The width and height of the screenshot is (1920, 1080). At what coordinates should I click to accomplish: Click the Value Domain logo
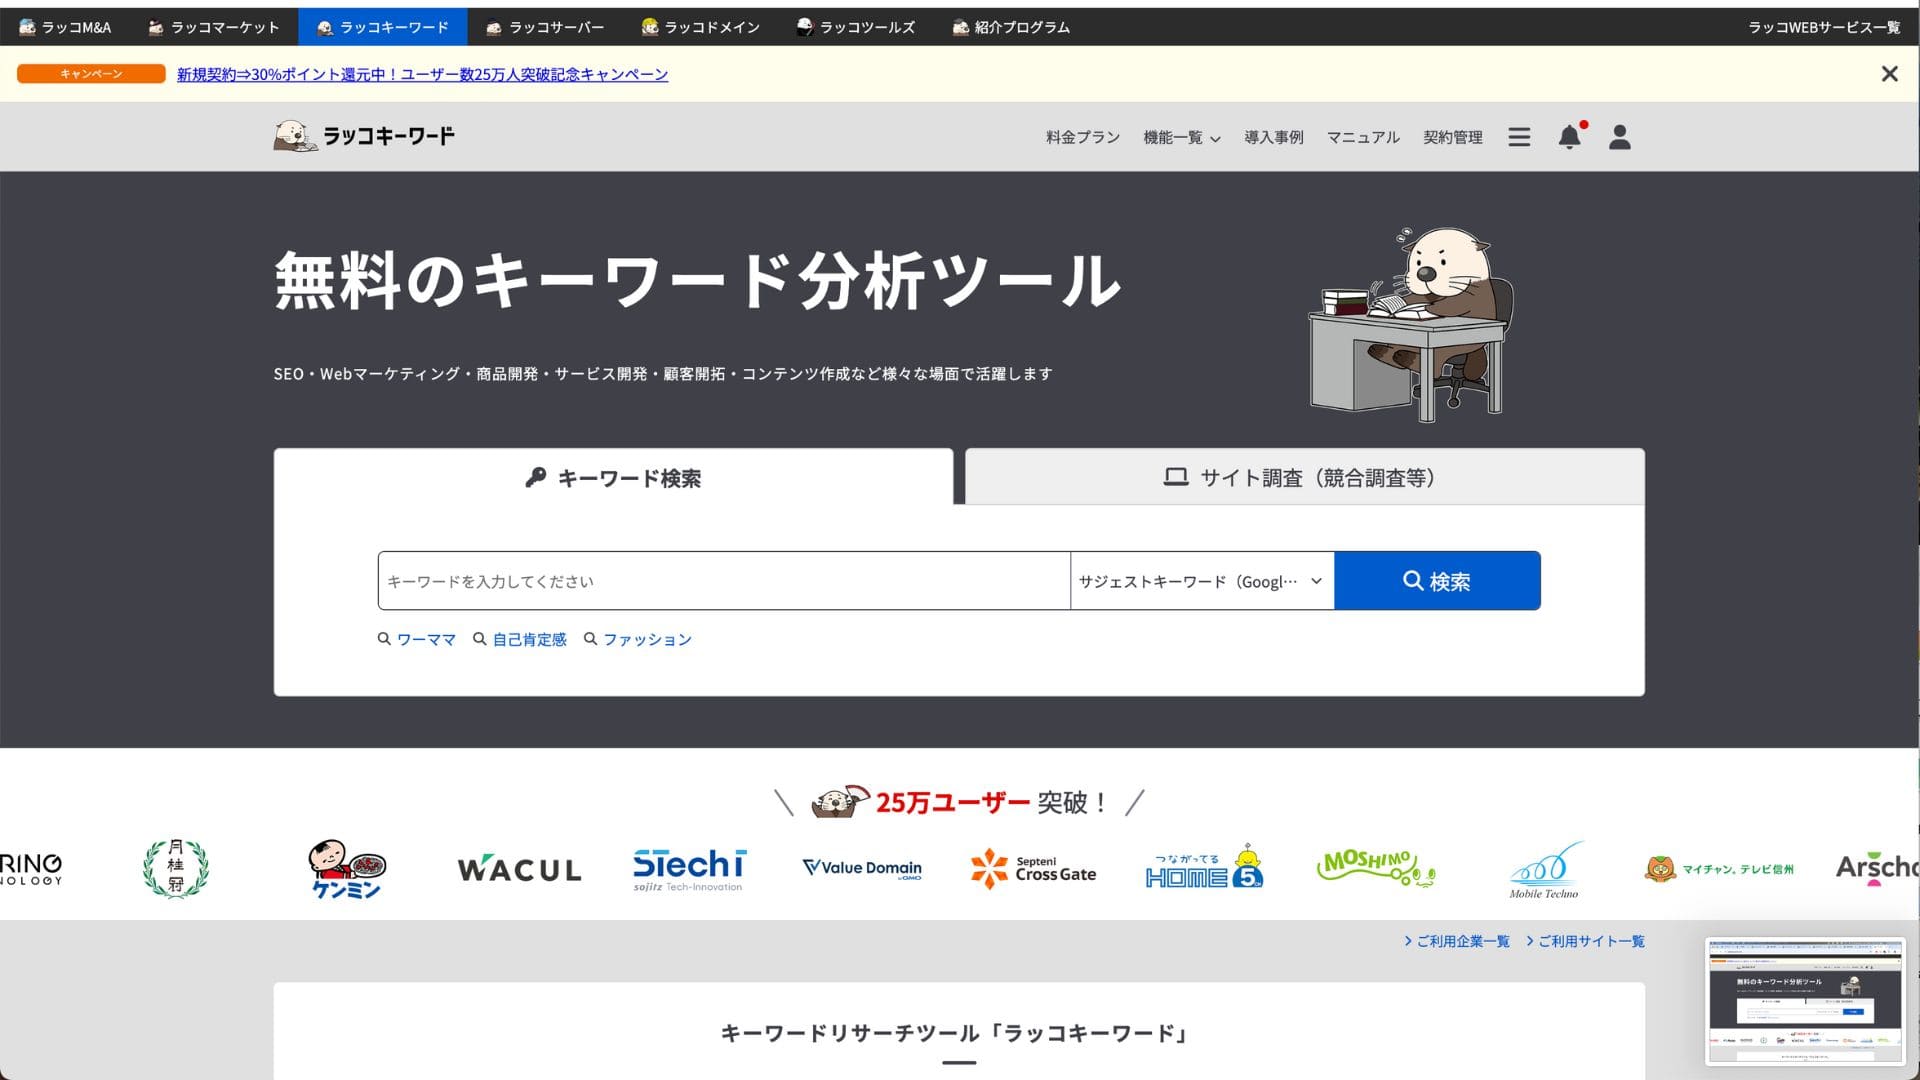click(x=862, y=868)
